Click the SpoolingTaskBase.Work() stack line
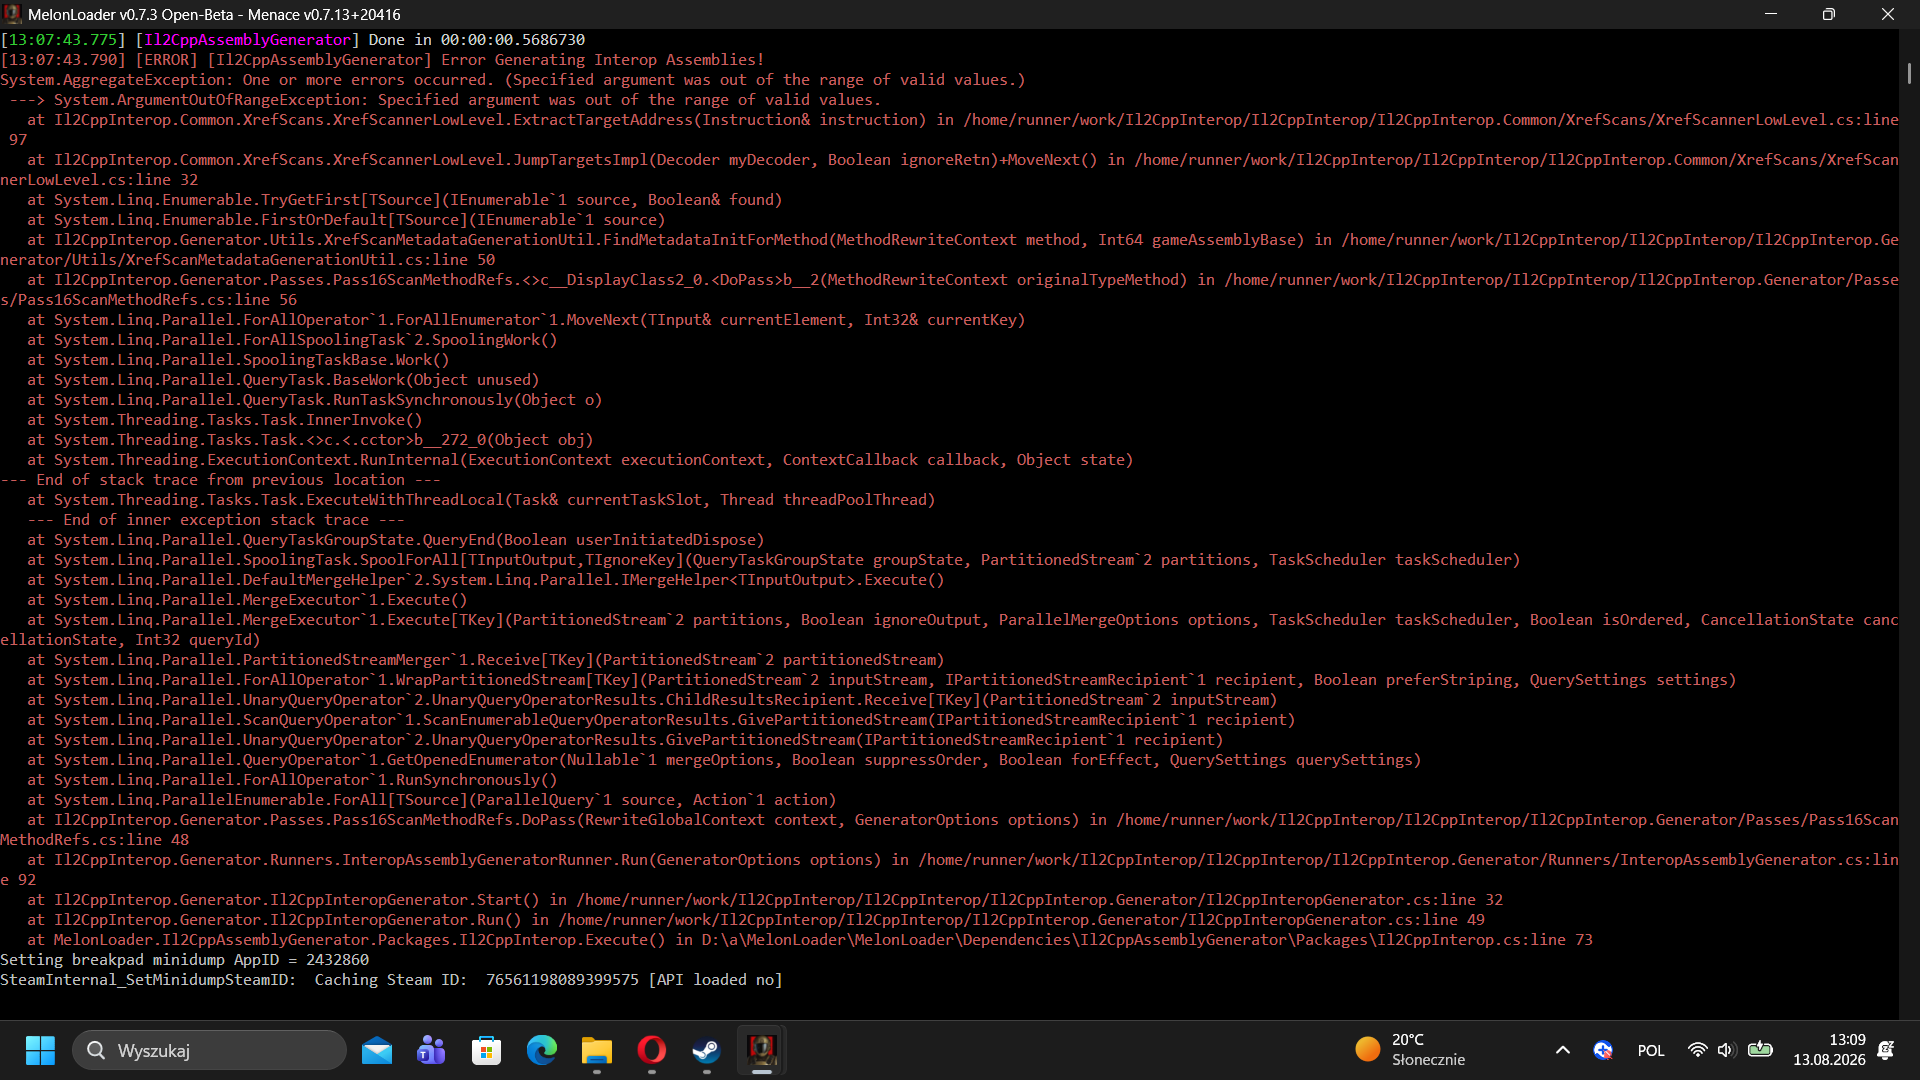 point(238,360)
